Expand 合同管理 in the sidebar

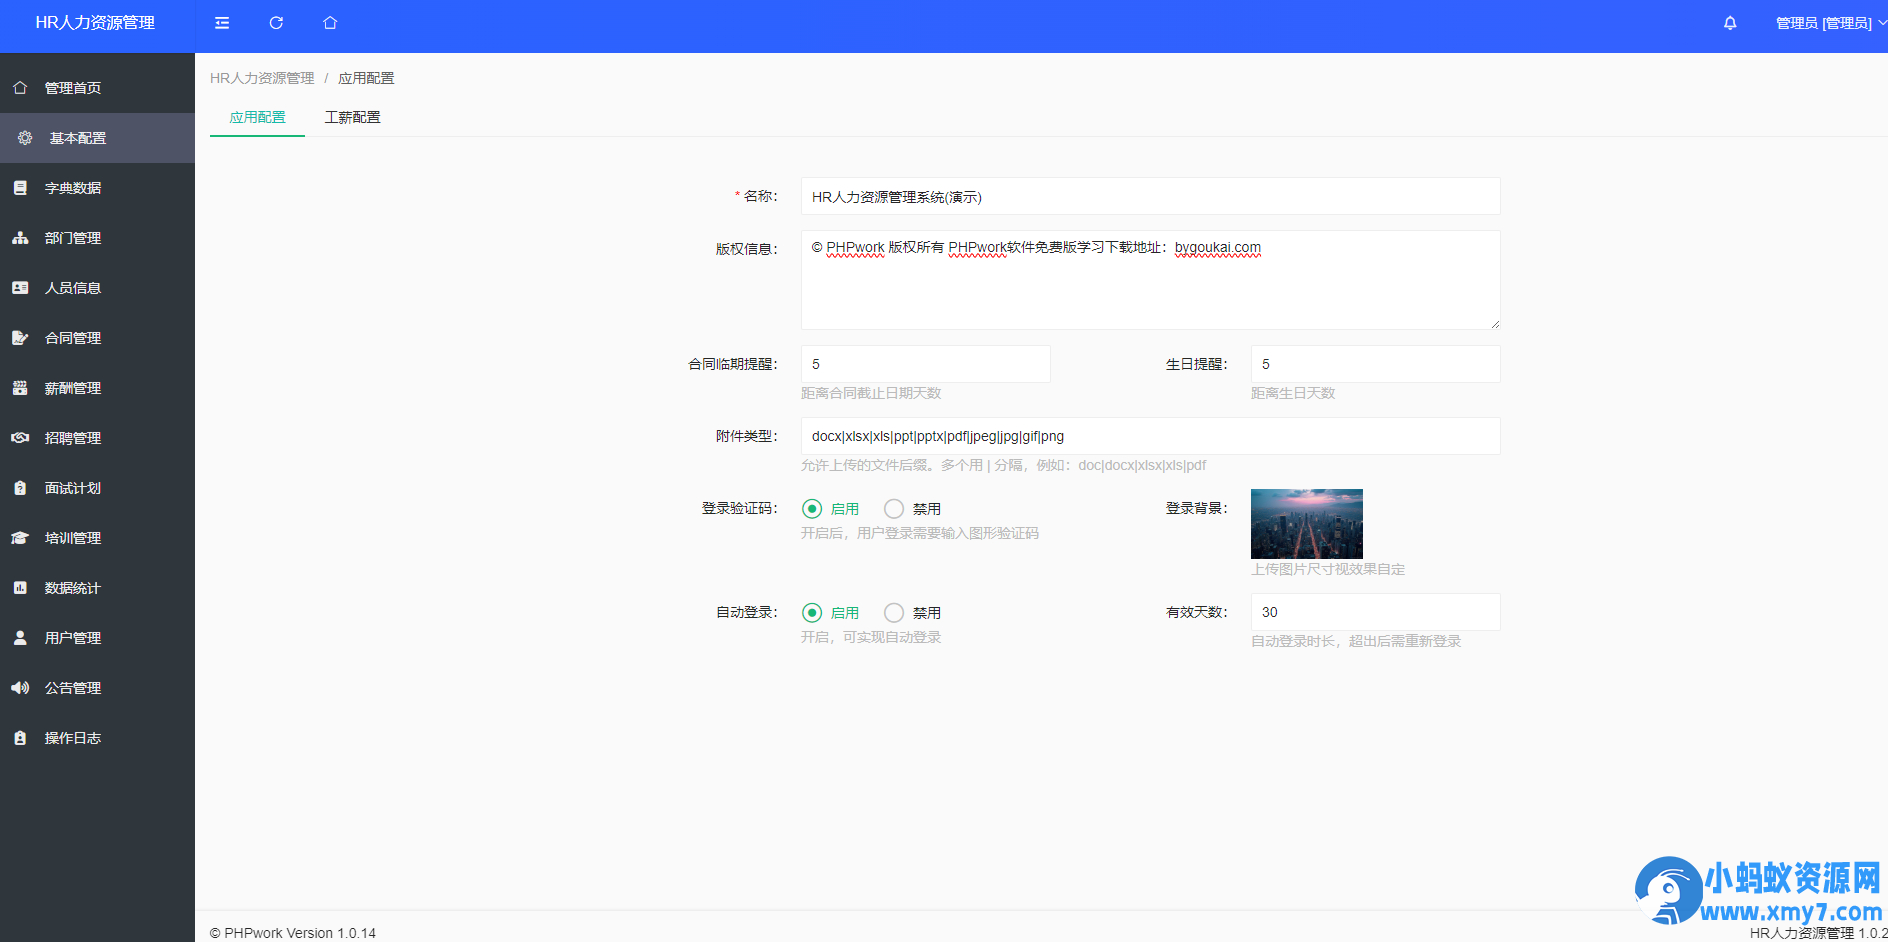click(72, 338)
